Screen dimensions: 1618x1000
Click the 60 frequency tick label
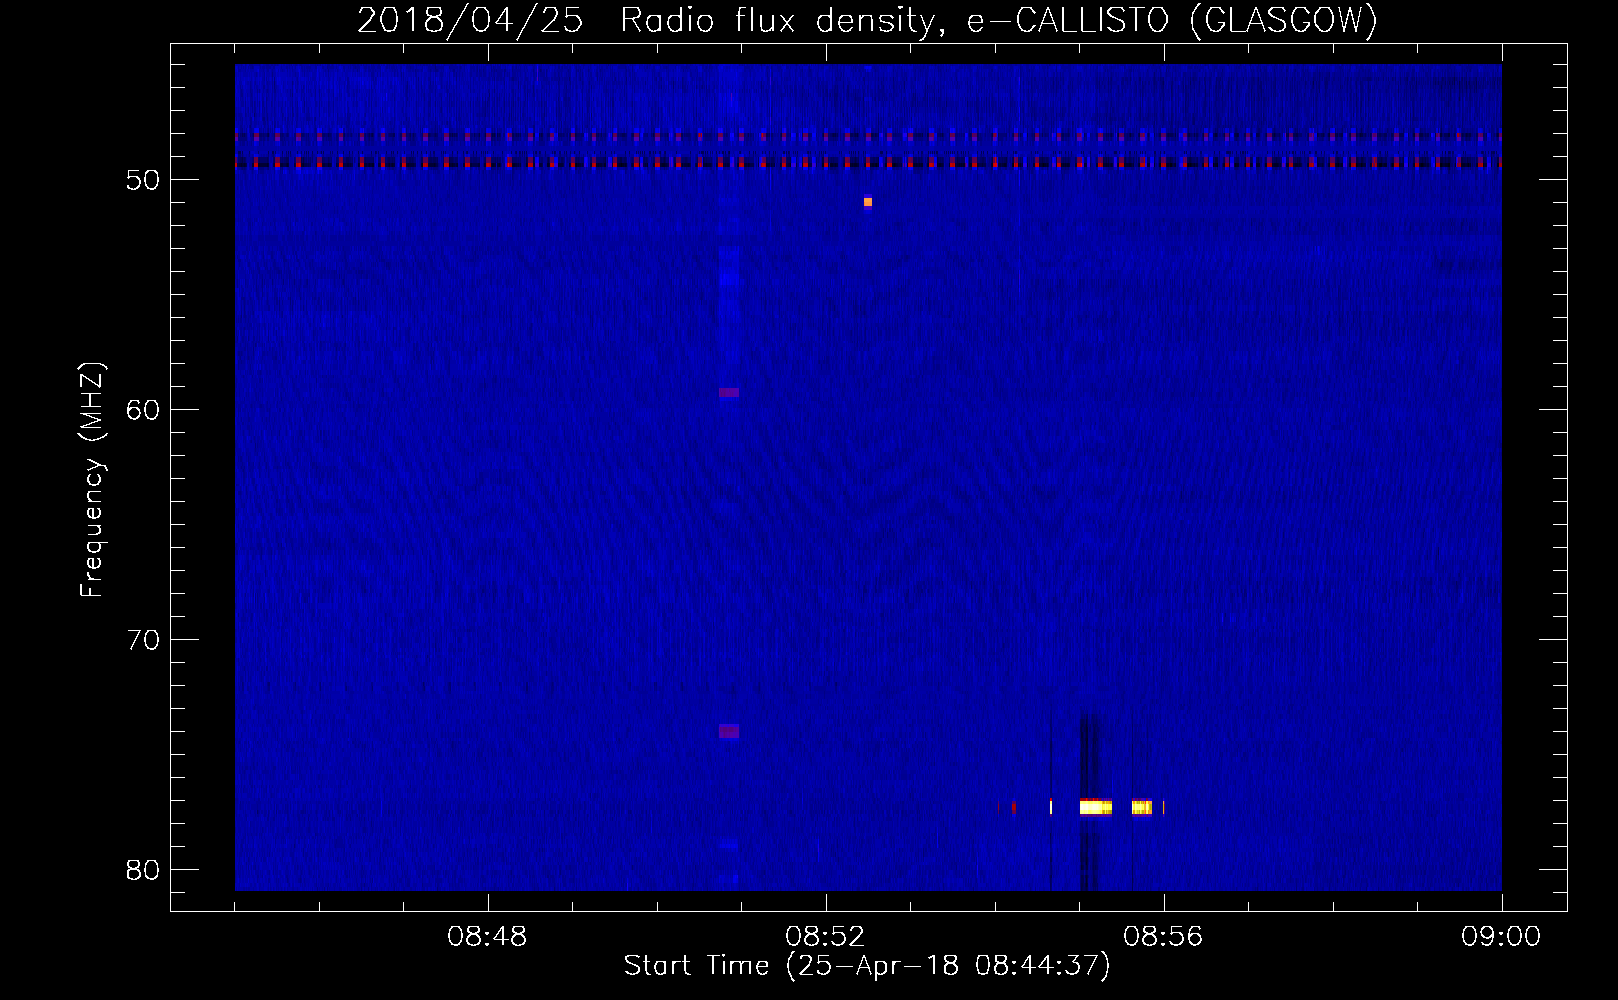coord(144,410)
